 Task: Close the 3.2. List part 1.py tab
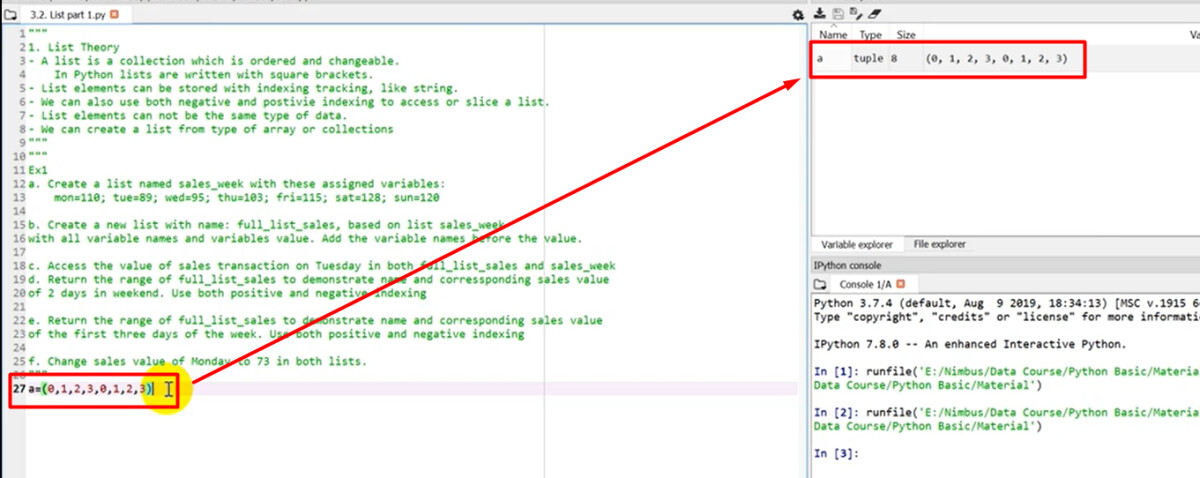113,15
